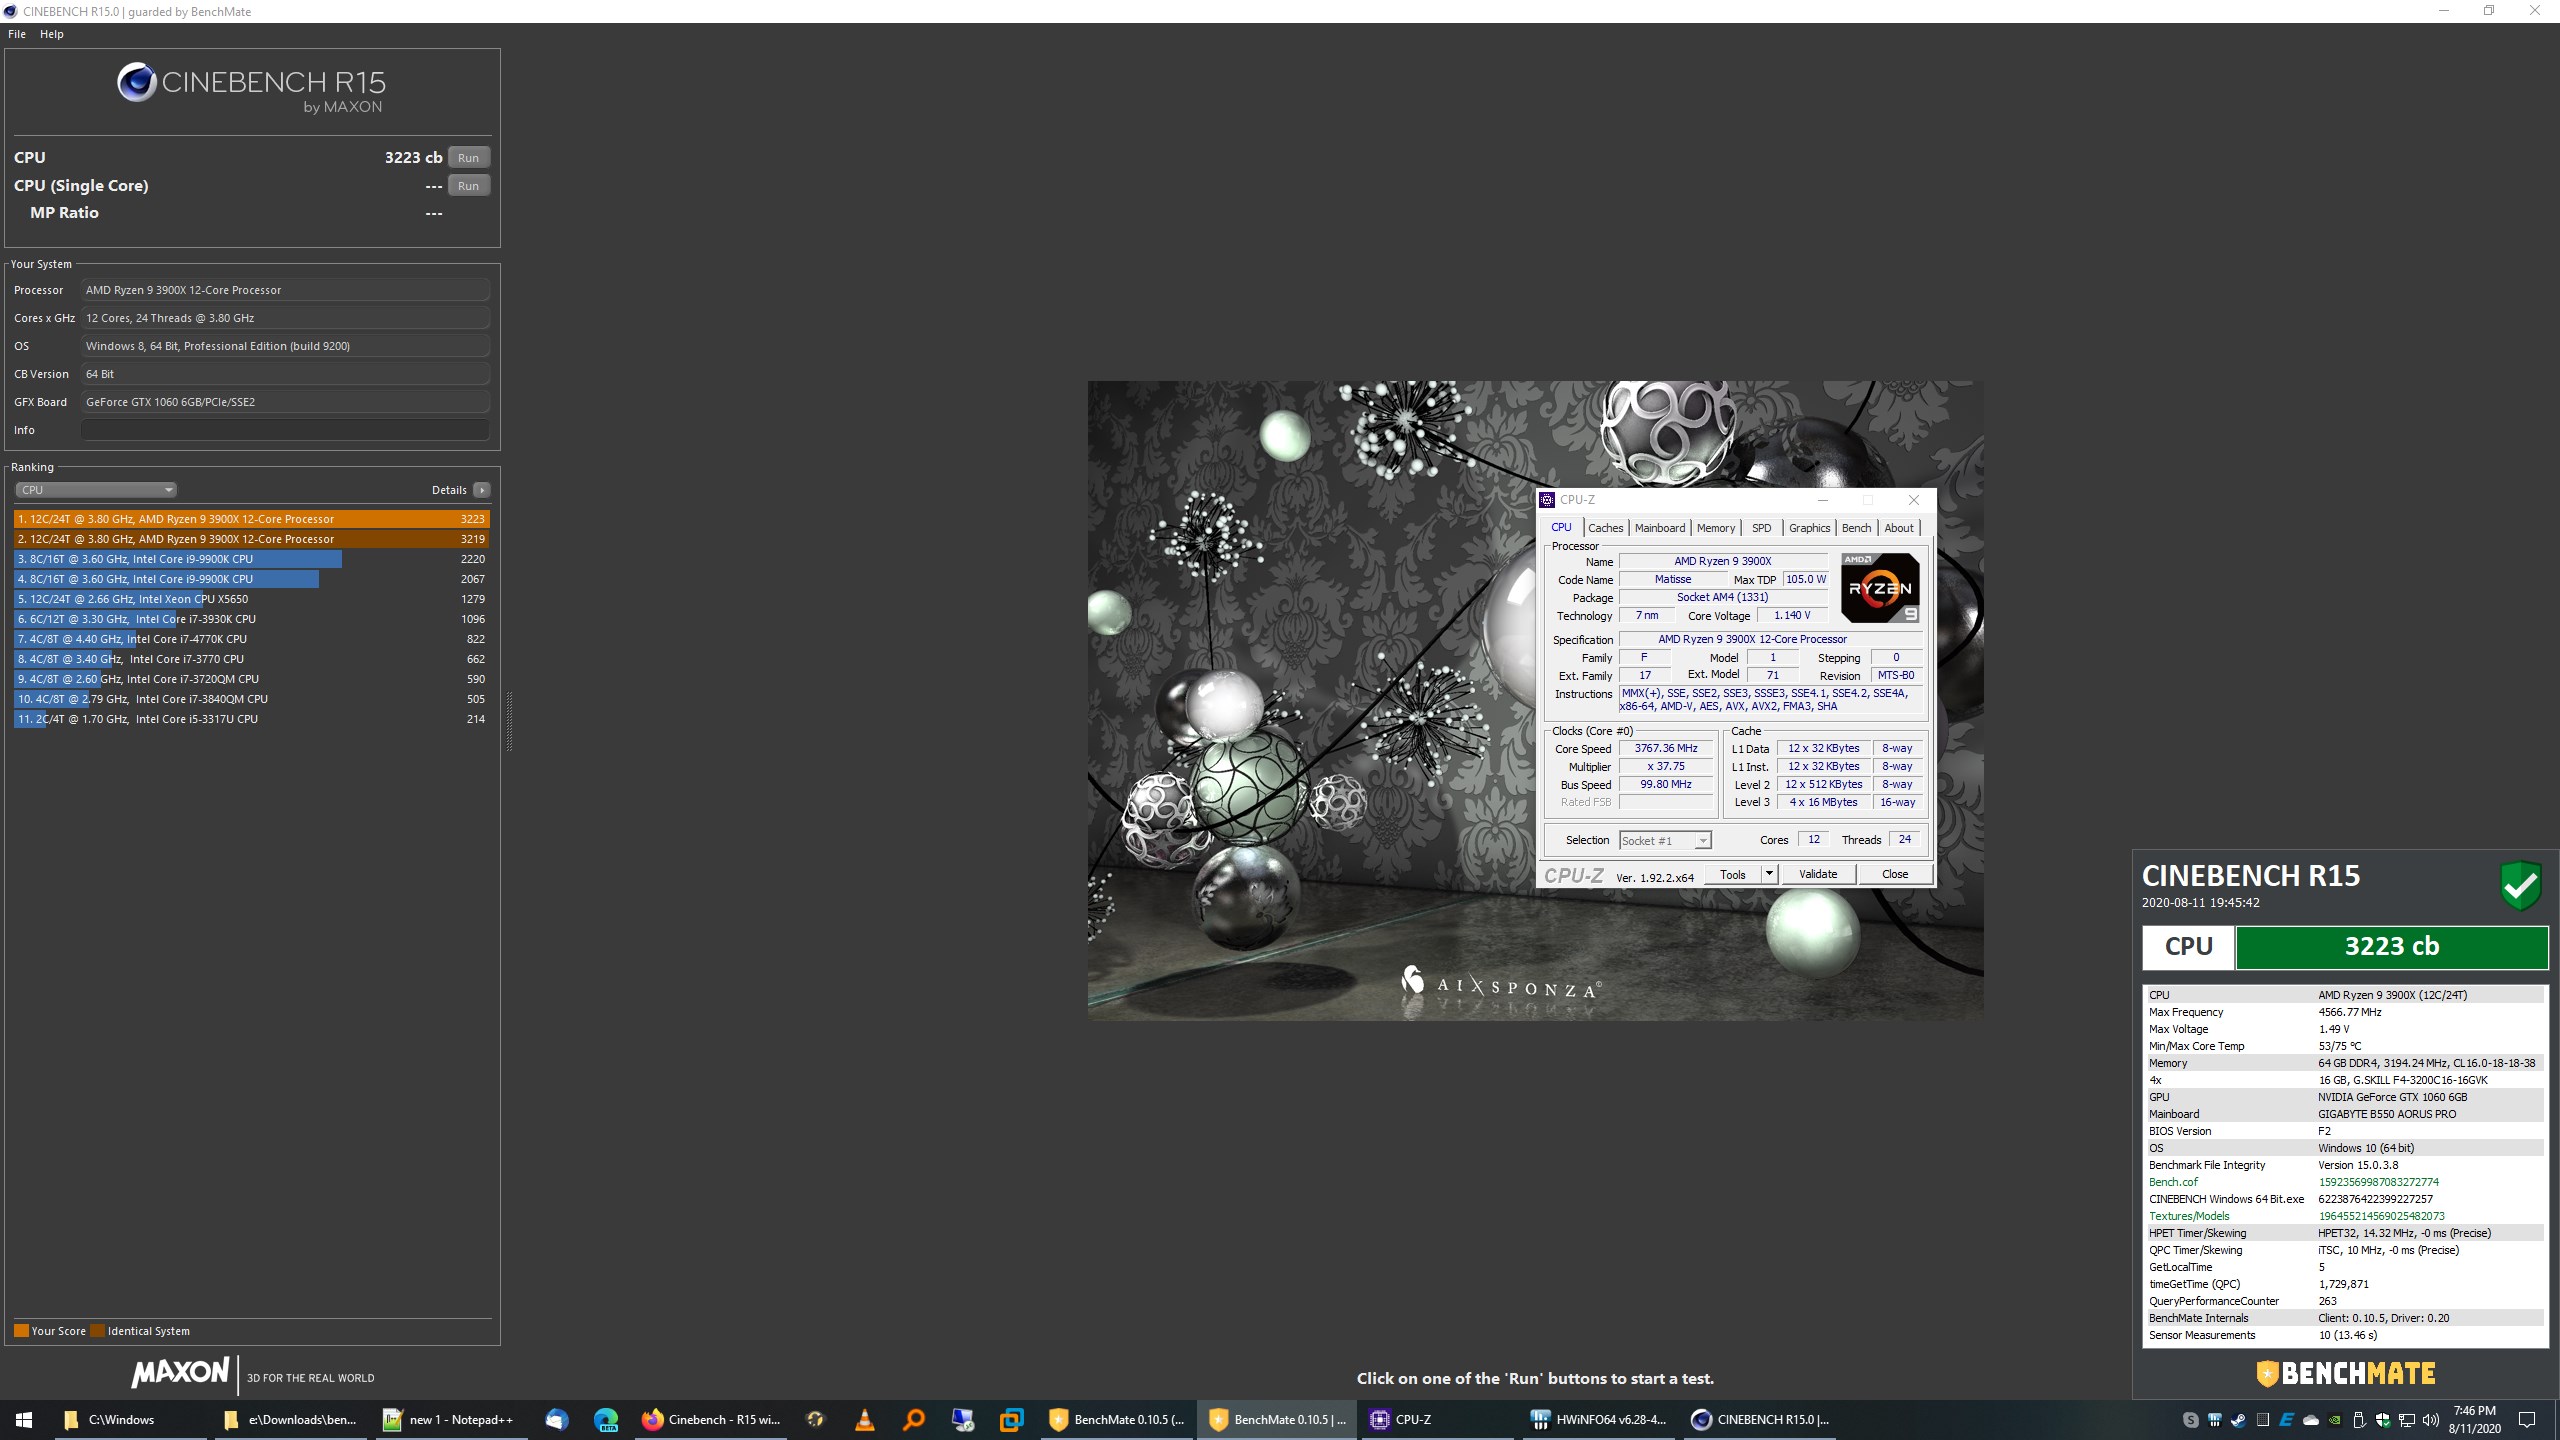Select ranking row 4 Core i9-9900K 2067

252,579
